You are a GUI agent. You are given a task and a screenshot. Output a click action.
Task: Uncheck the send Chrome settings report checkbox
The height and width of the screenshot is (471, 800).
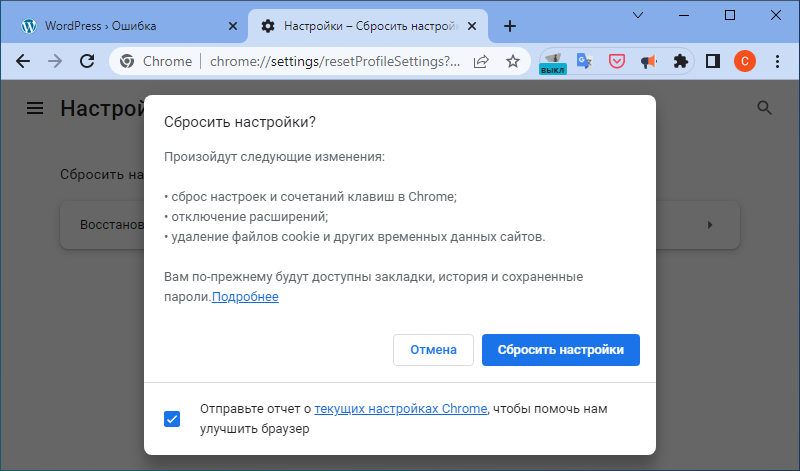[172, 419]
